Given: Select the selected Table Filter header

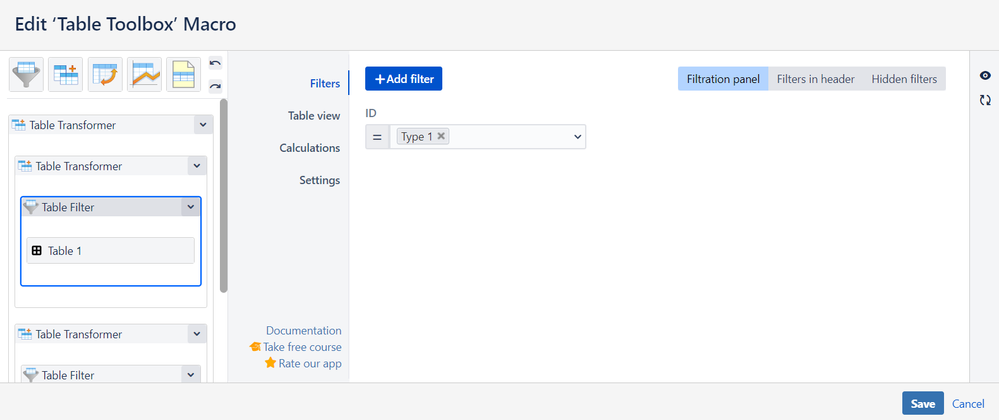Looking at the screenshot, I should tap(102, 207).
